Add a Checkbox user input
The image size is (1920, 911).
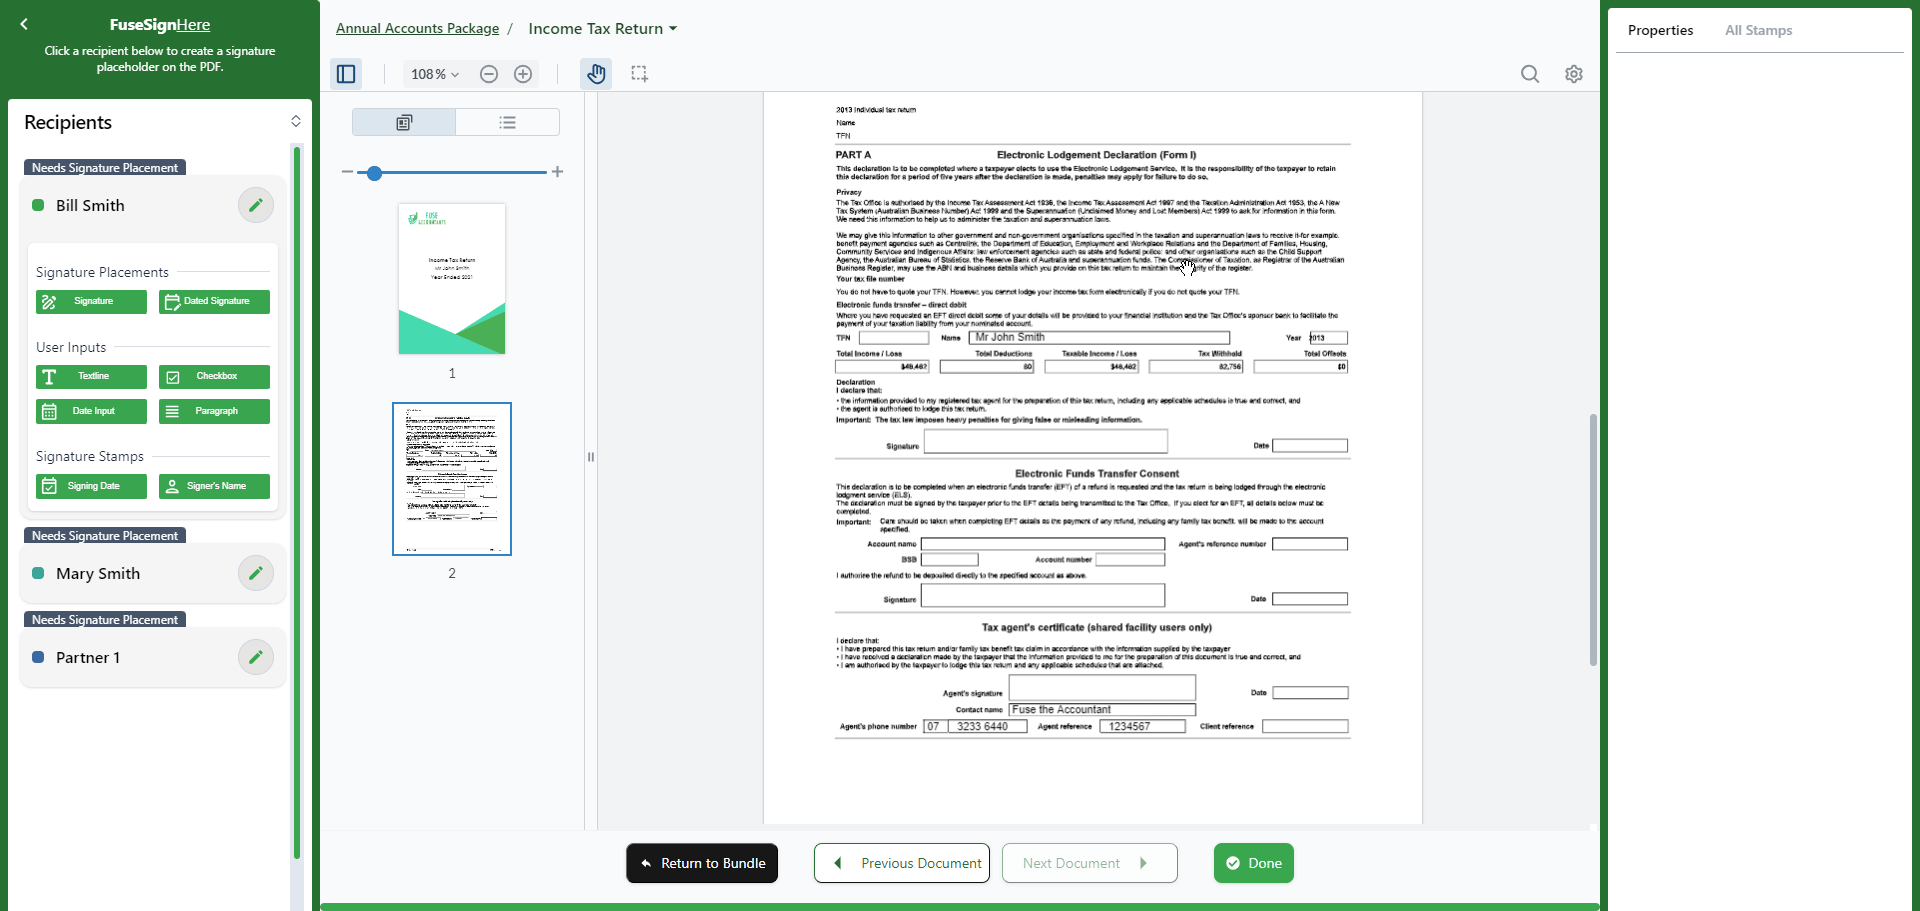click(214, 377)
